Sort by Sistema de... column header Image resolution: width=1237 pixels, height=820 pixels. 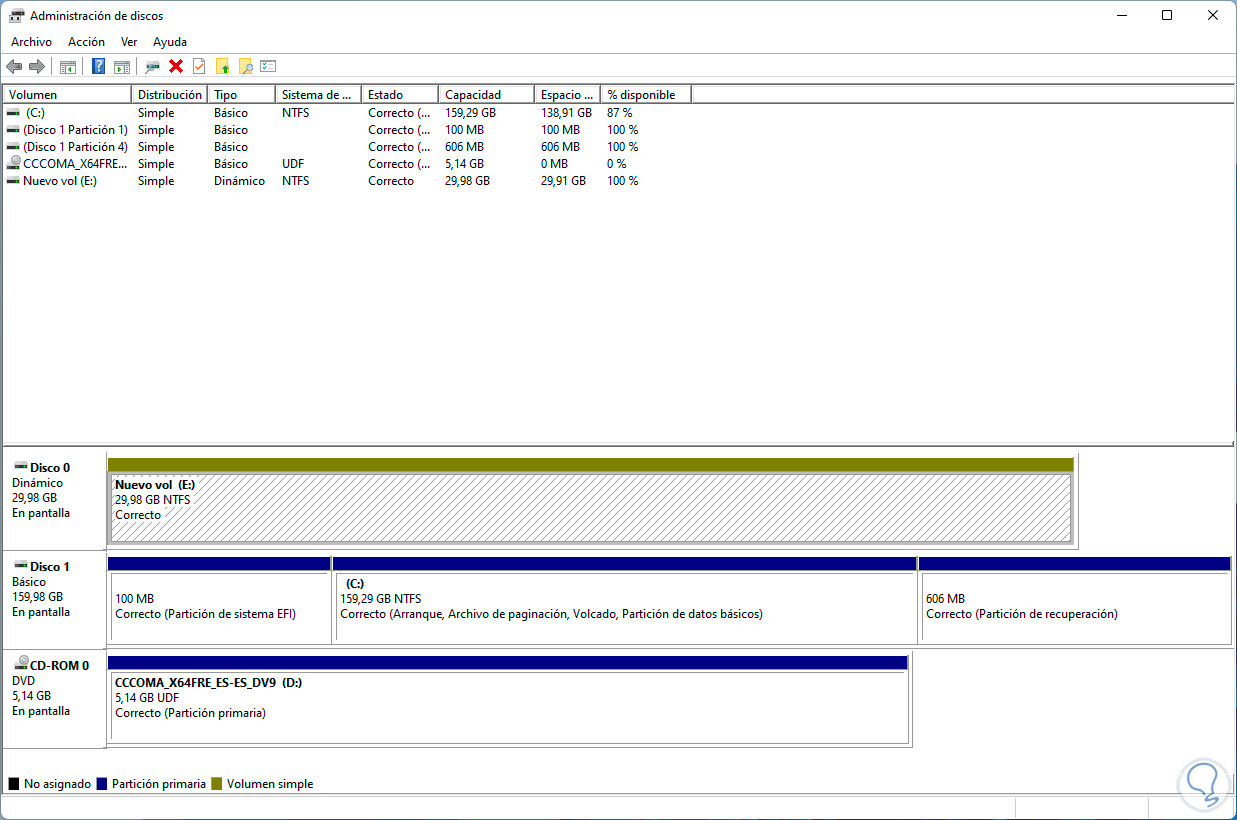pyautogui.click(x=318, y=94)
